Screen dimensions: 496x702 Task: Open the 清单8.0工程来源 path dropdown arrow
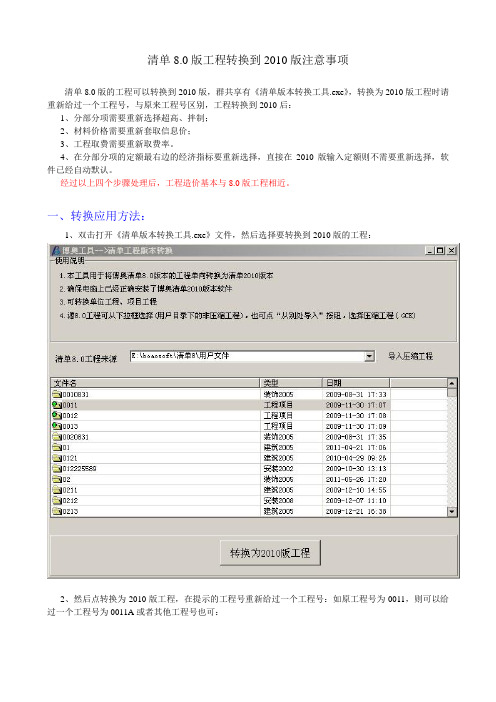point(369,356)
